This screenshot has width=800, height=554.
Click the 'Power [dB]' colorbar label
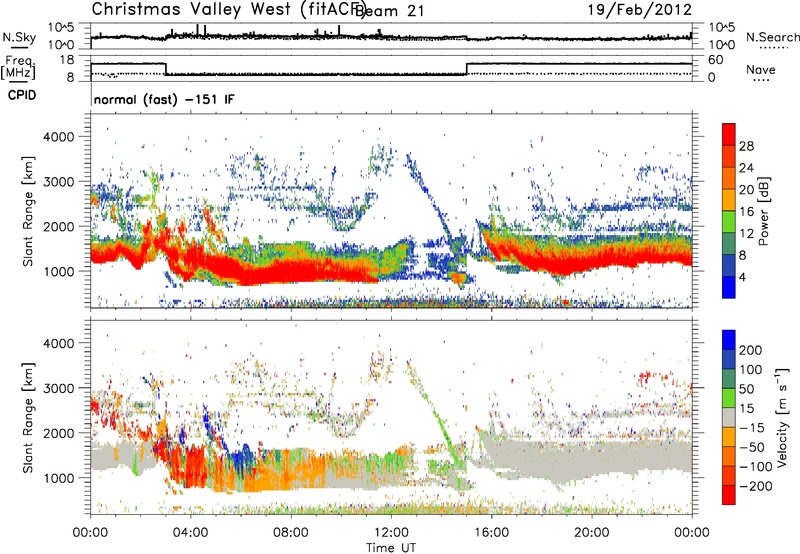tap(763, 211)
